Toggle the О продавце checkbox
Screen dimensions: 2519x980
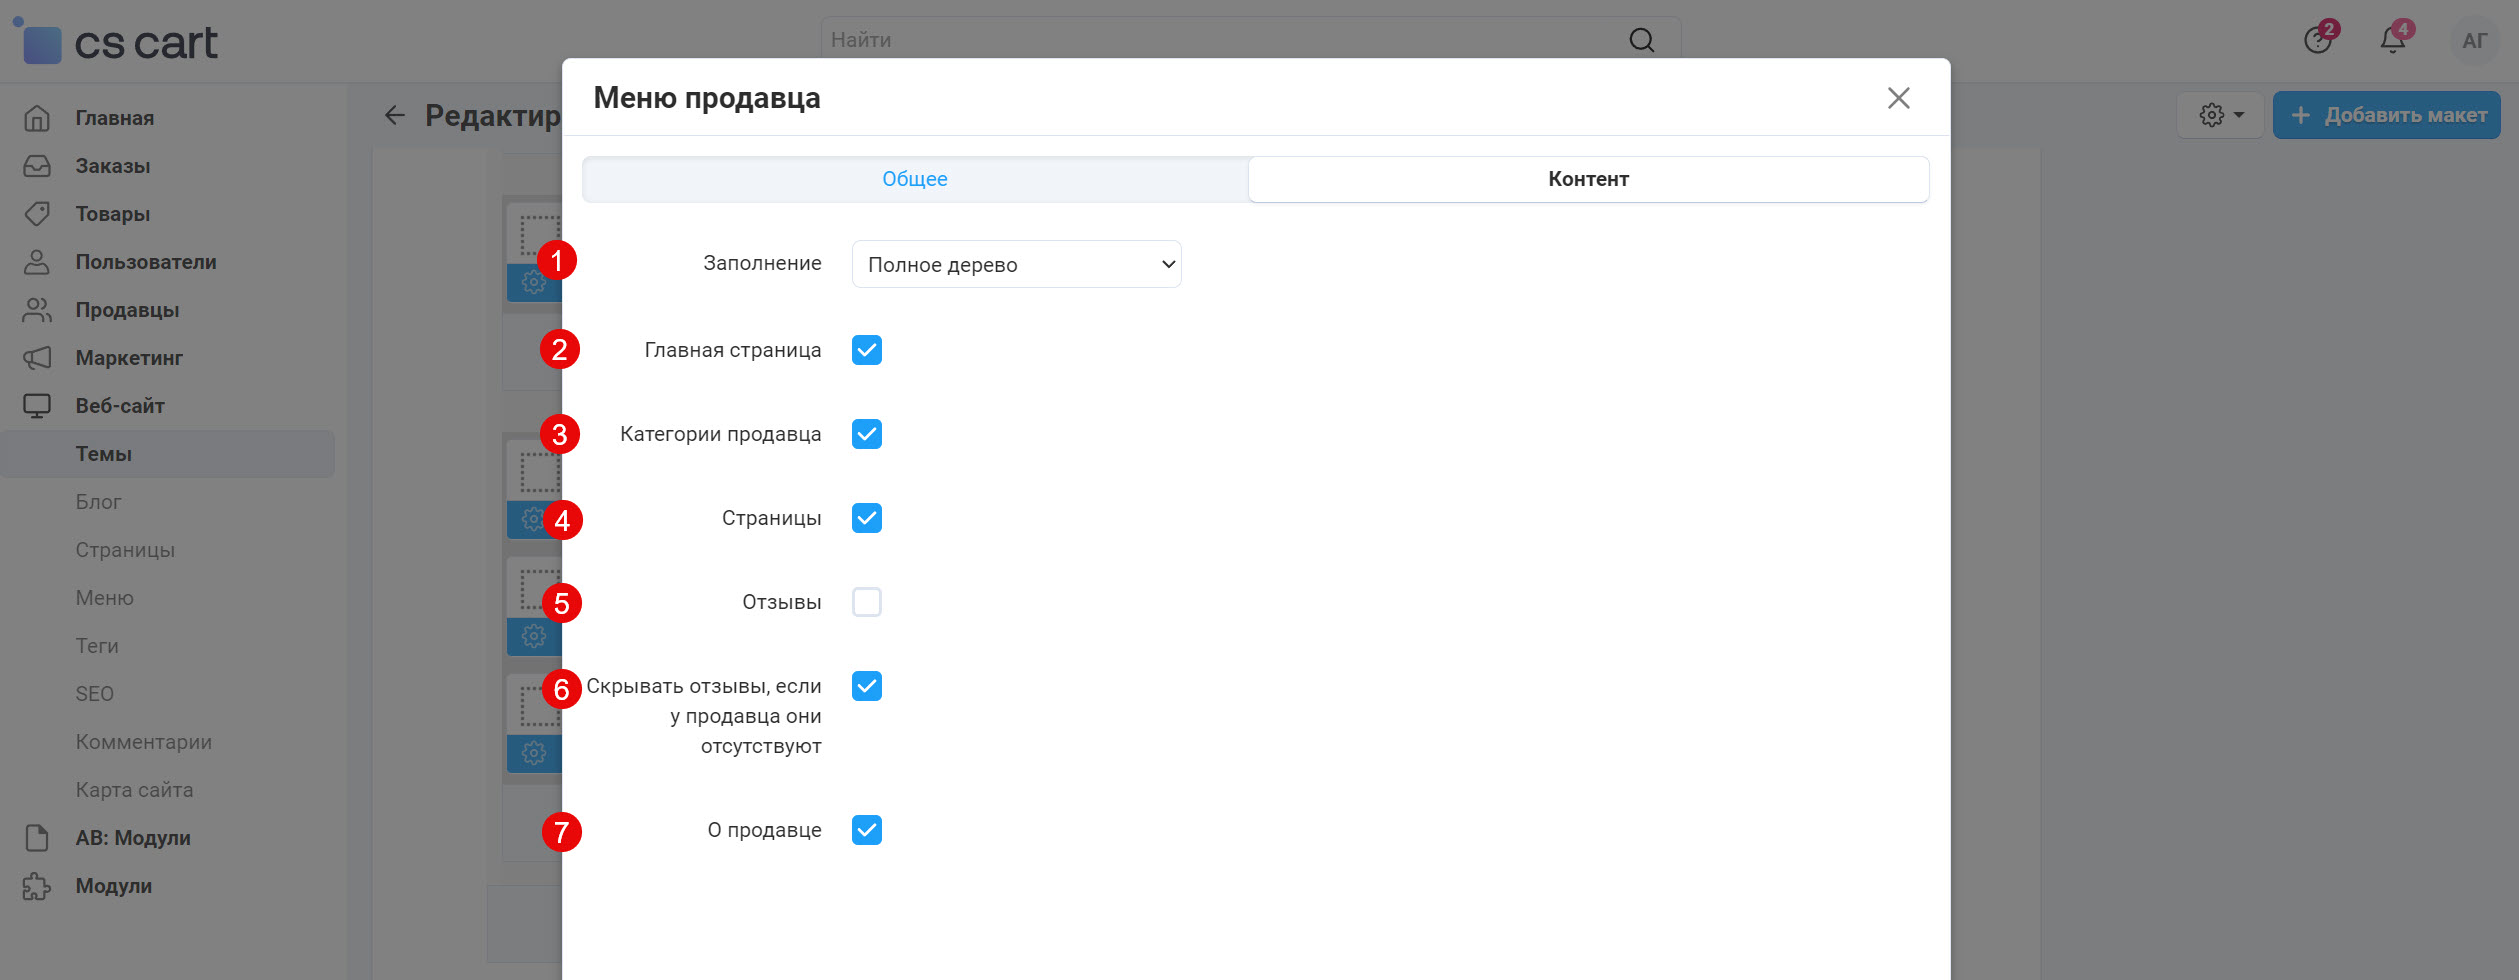[x=866, y=830]
